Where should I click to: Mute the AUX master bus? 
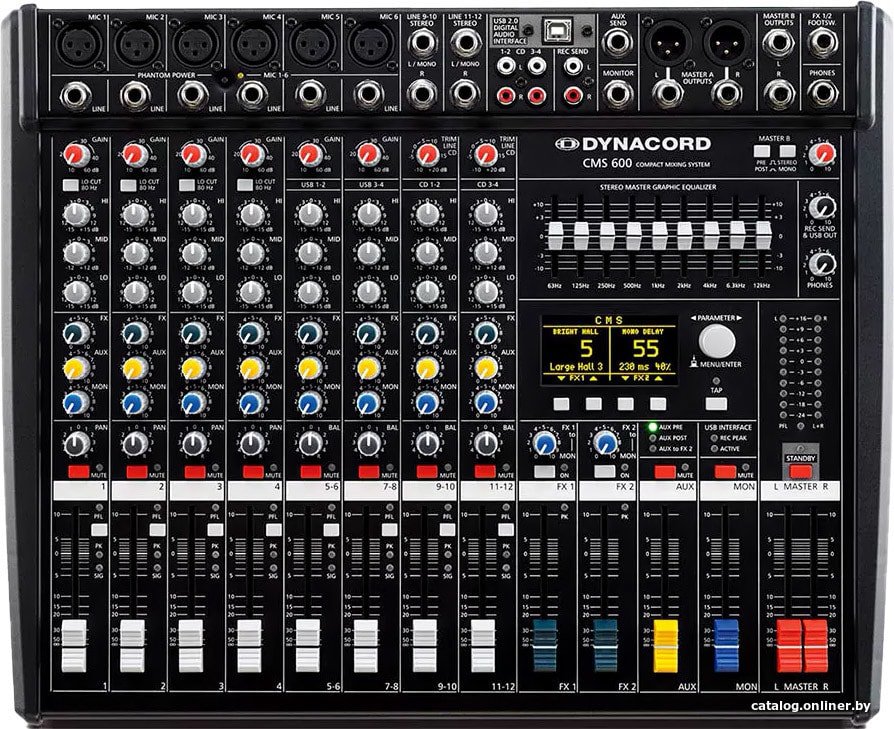[665, 472]
